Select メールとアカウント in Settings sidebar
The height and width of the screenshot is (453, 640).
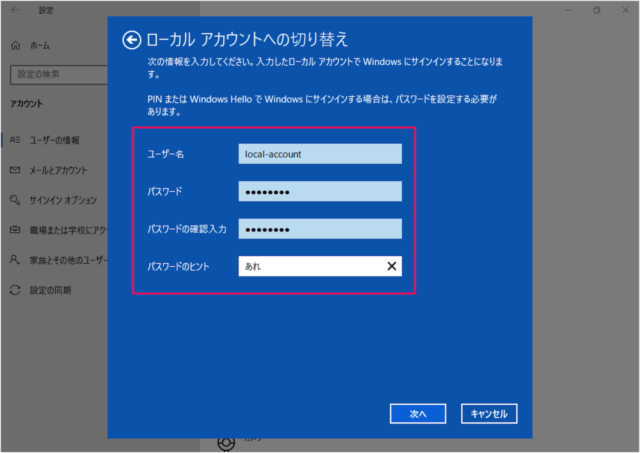point(58,170)
